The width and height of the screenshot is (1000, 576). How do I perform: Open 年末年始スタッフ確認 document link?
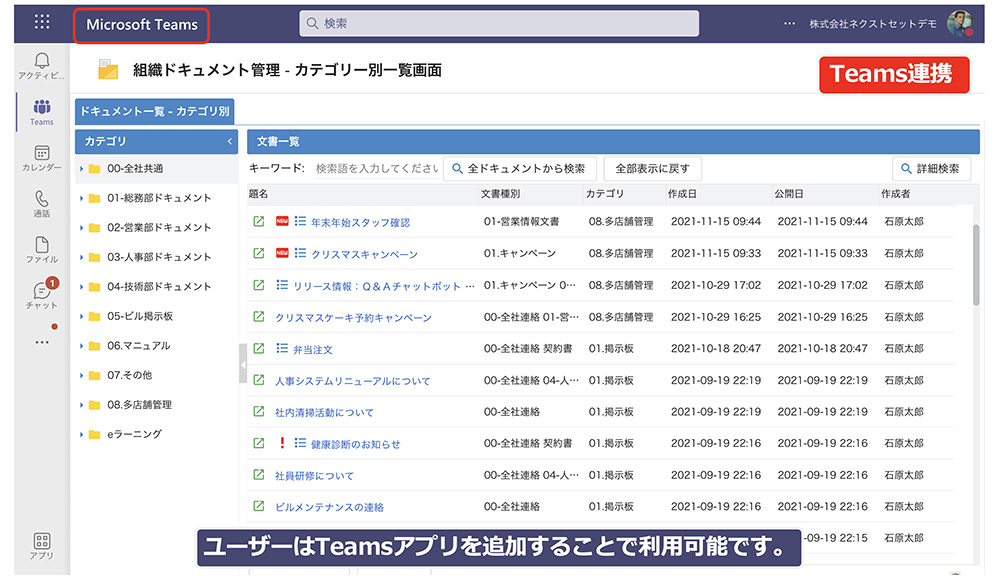pyautogui.click(x=360, y=223)
